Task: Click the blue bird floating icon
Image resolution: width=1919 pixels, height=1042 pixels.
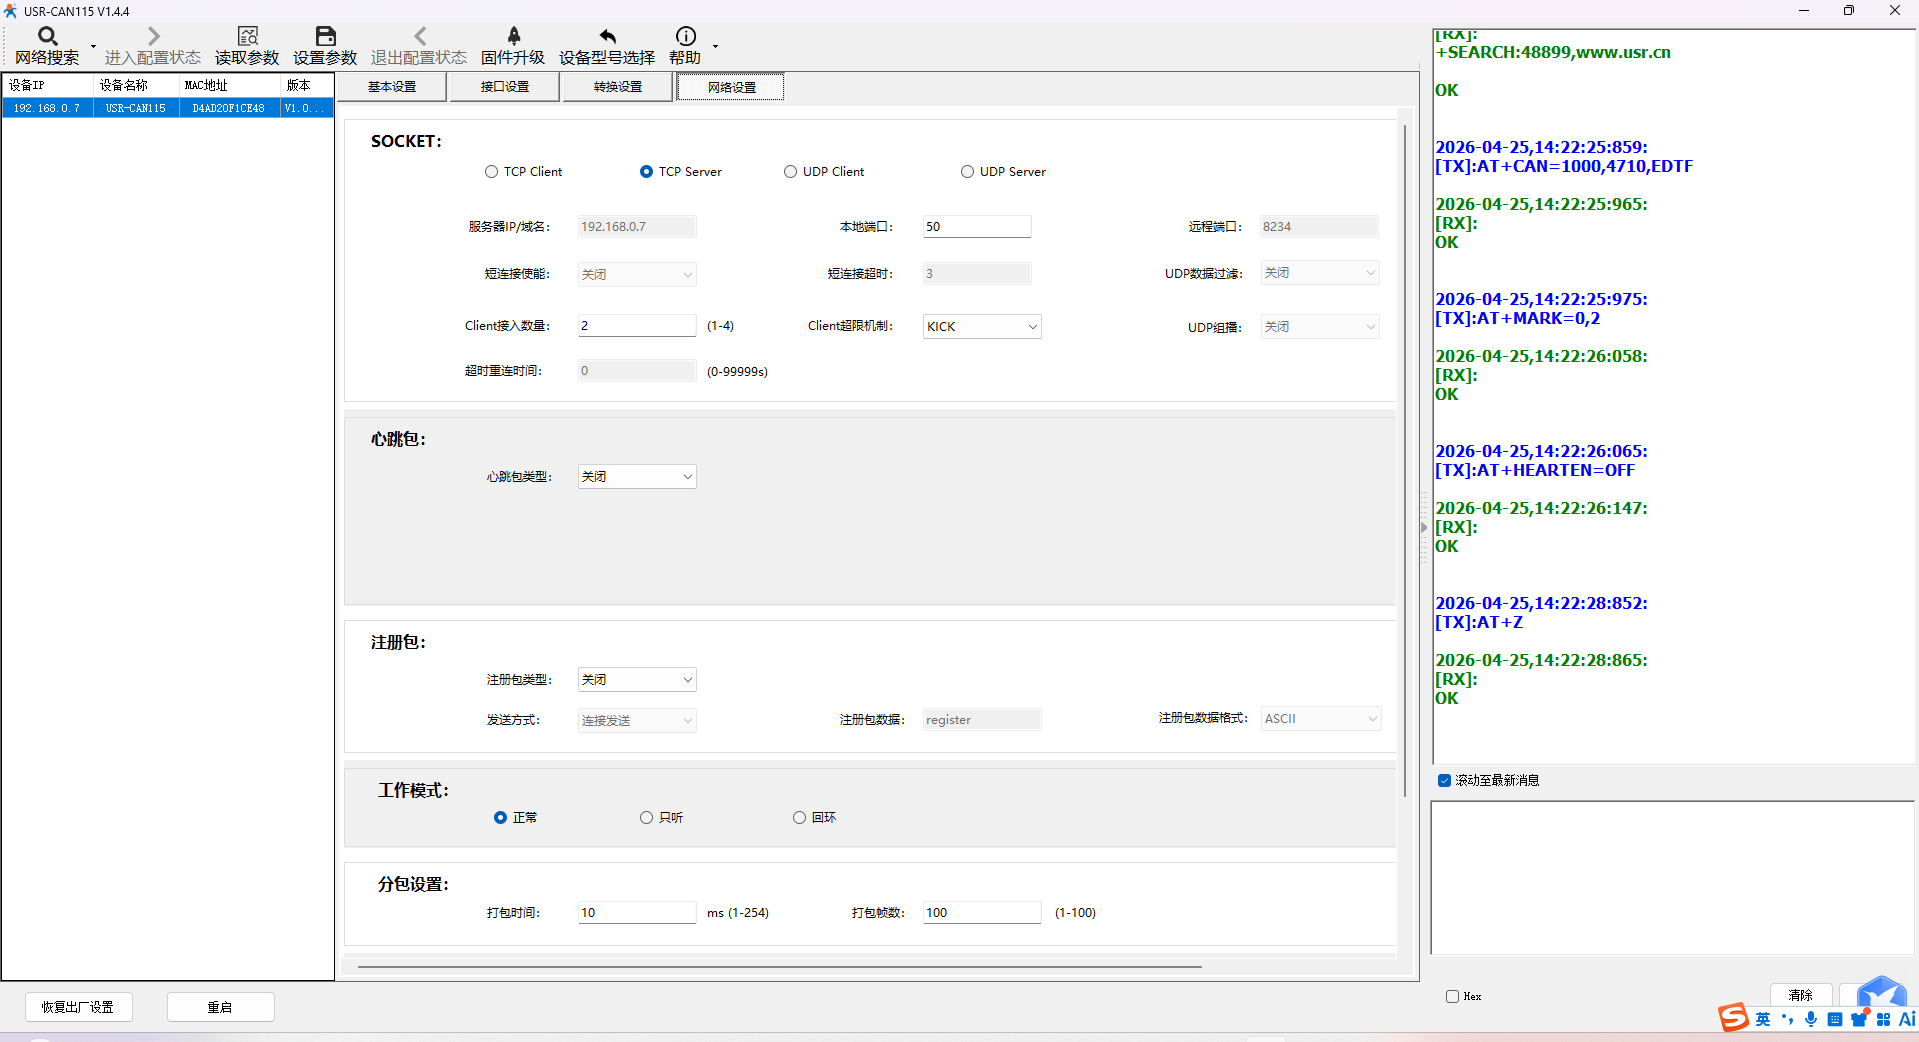Action: 1881,993
